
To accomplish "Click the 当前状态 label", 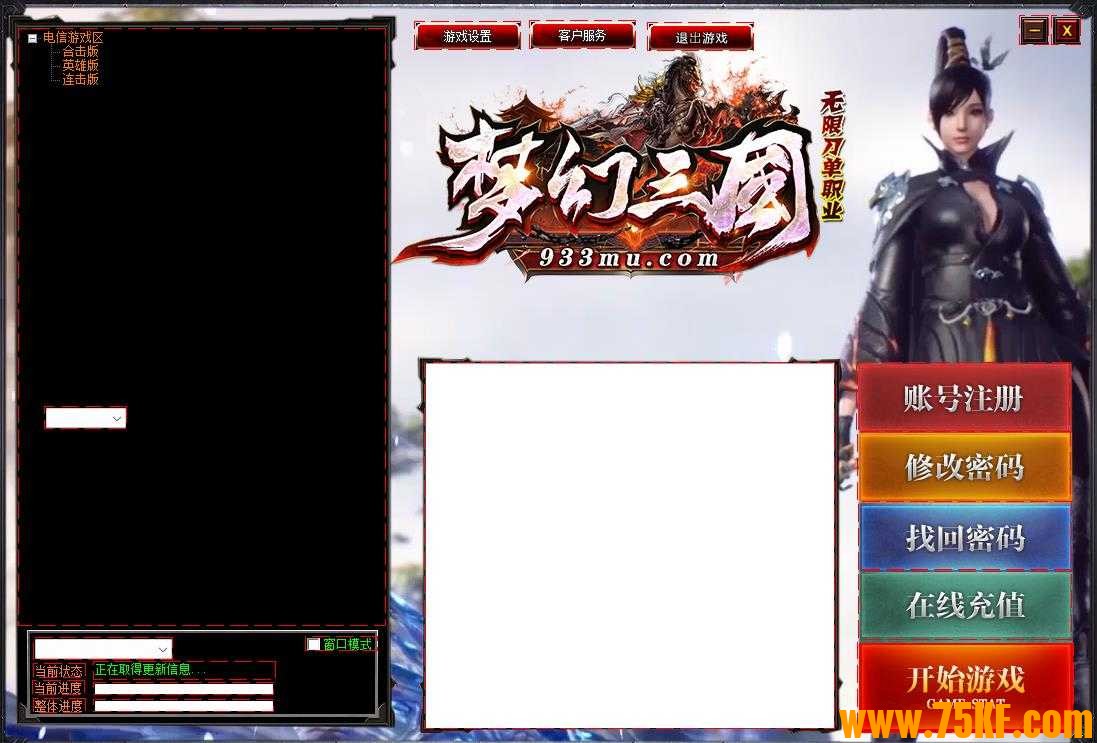I will click(59, 670).
